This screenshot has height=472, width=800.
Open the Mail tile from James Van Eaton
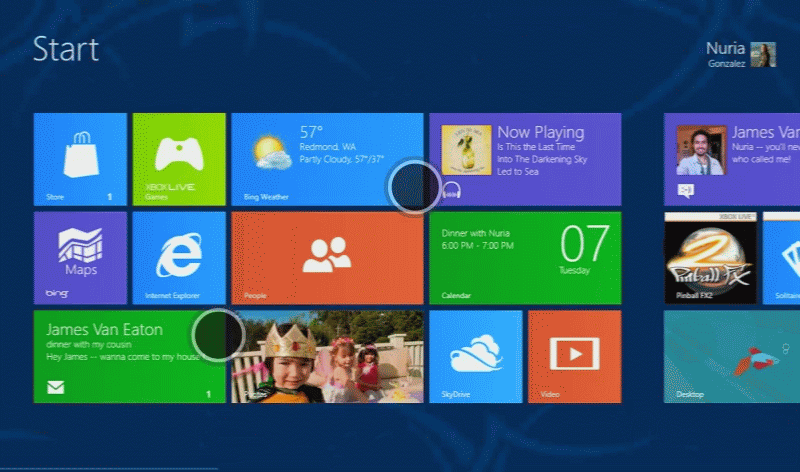click(130, 357)
